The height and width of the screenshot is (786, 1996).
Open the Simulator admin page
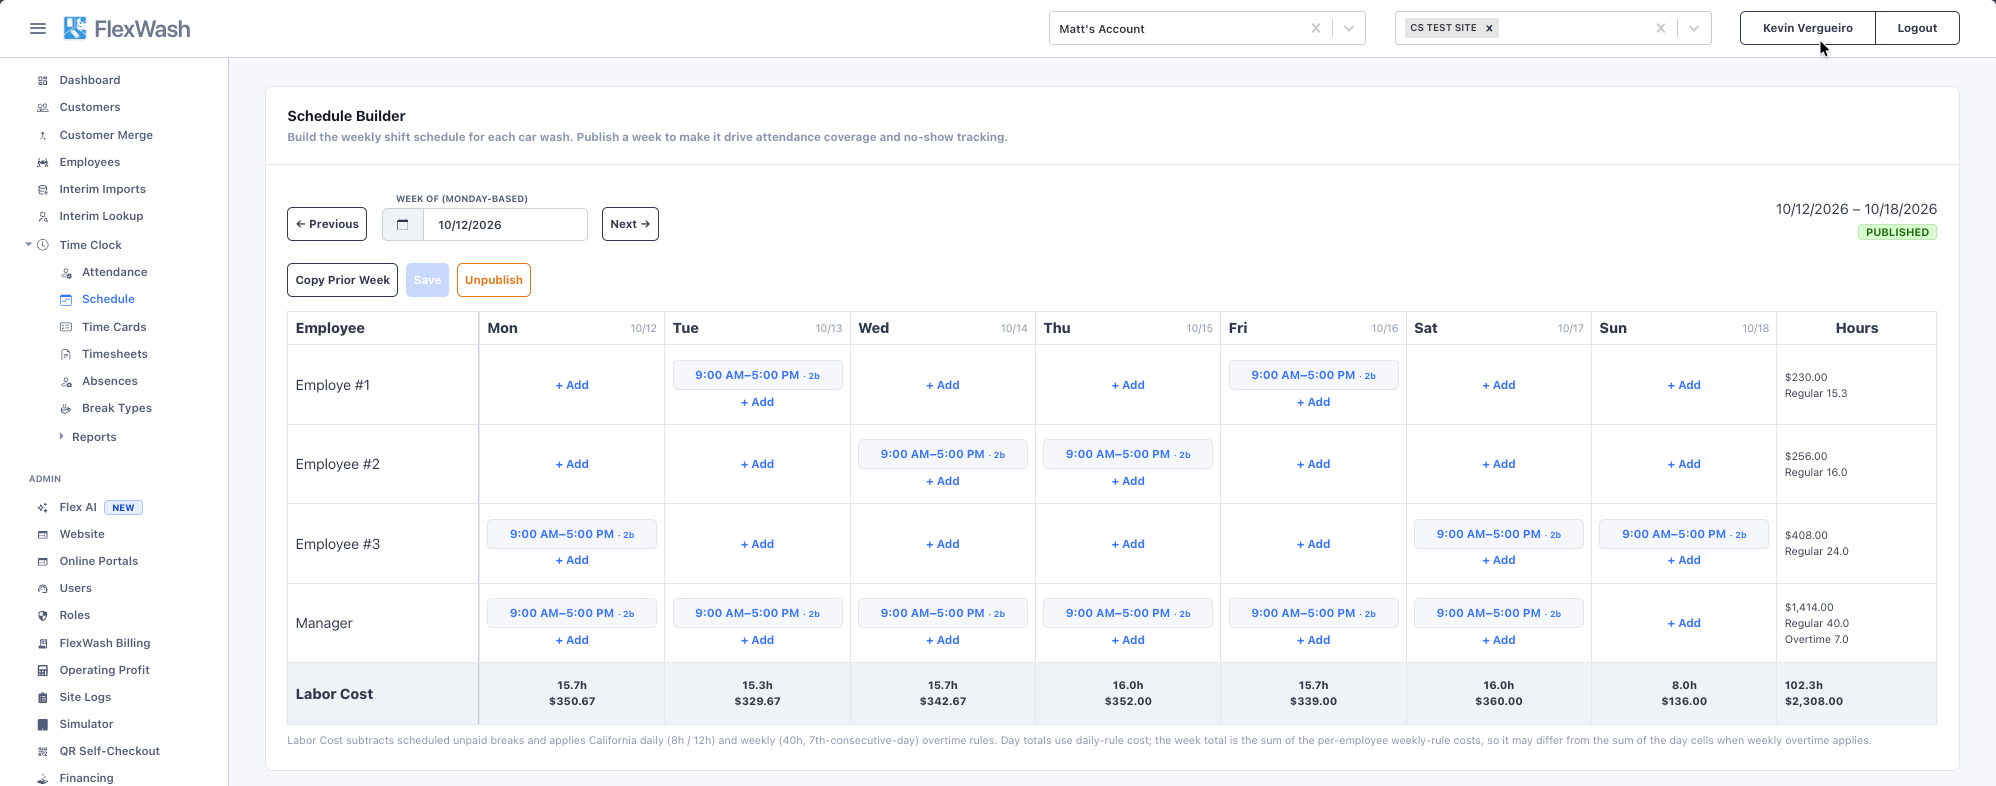pos(86,724)
